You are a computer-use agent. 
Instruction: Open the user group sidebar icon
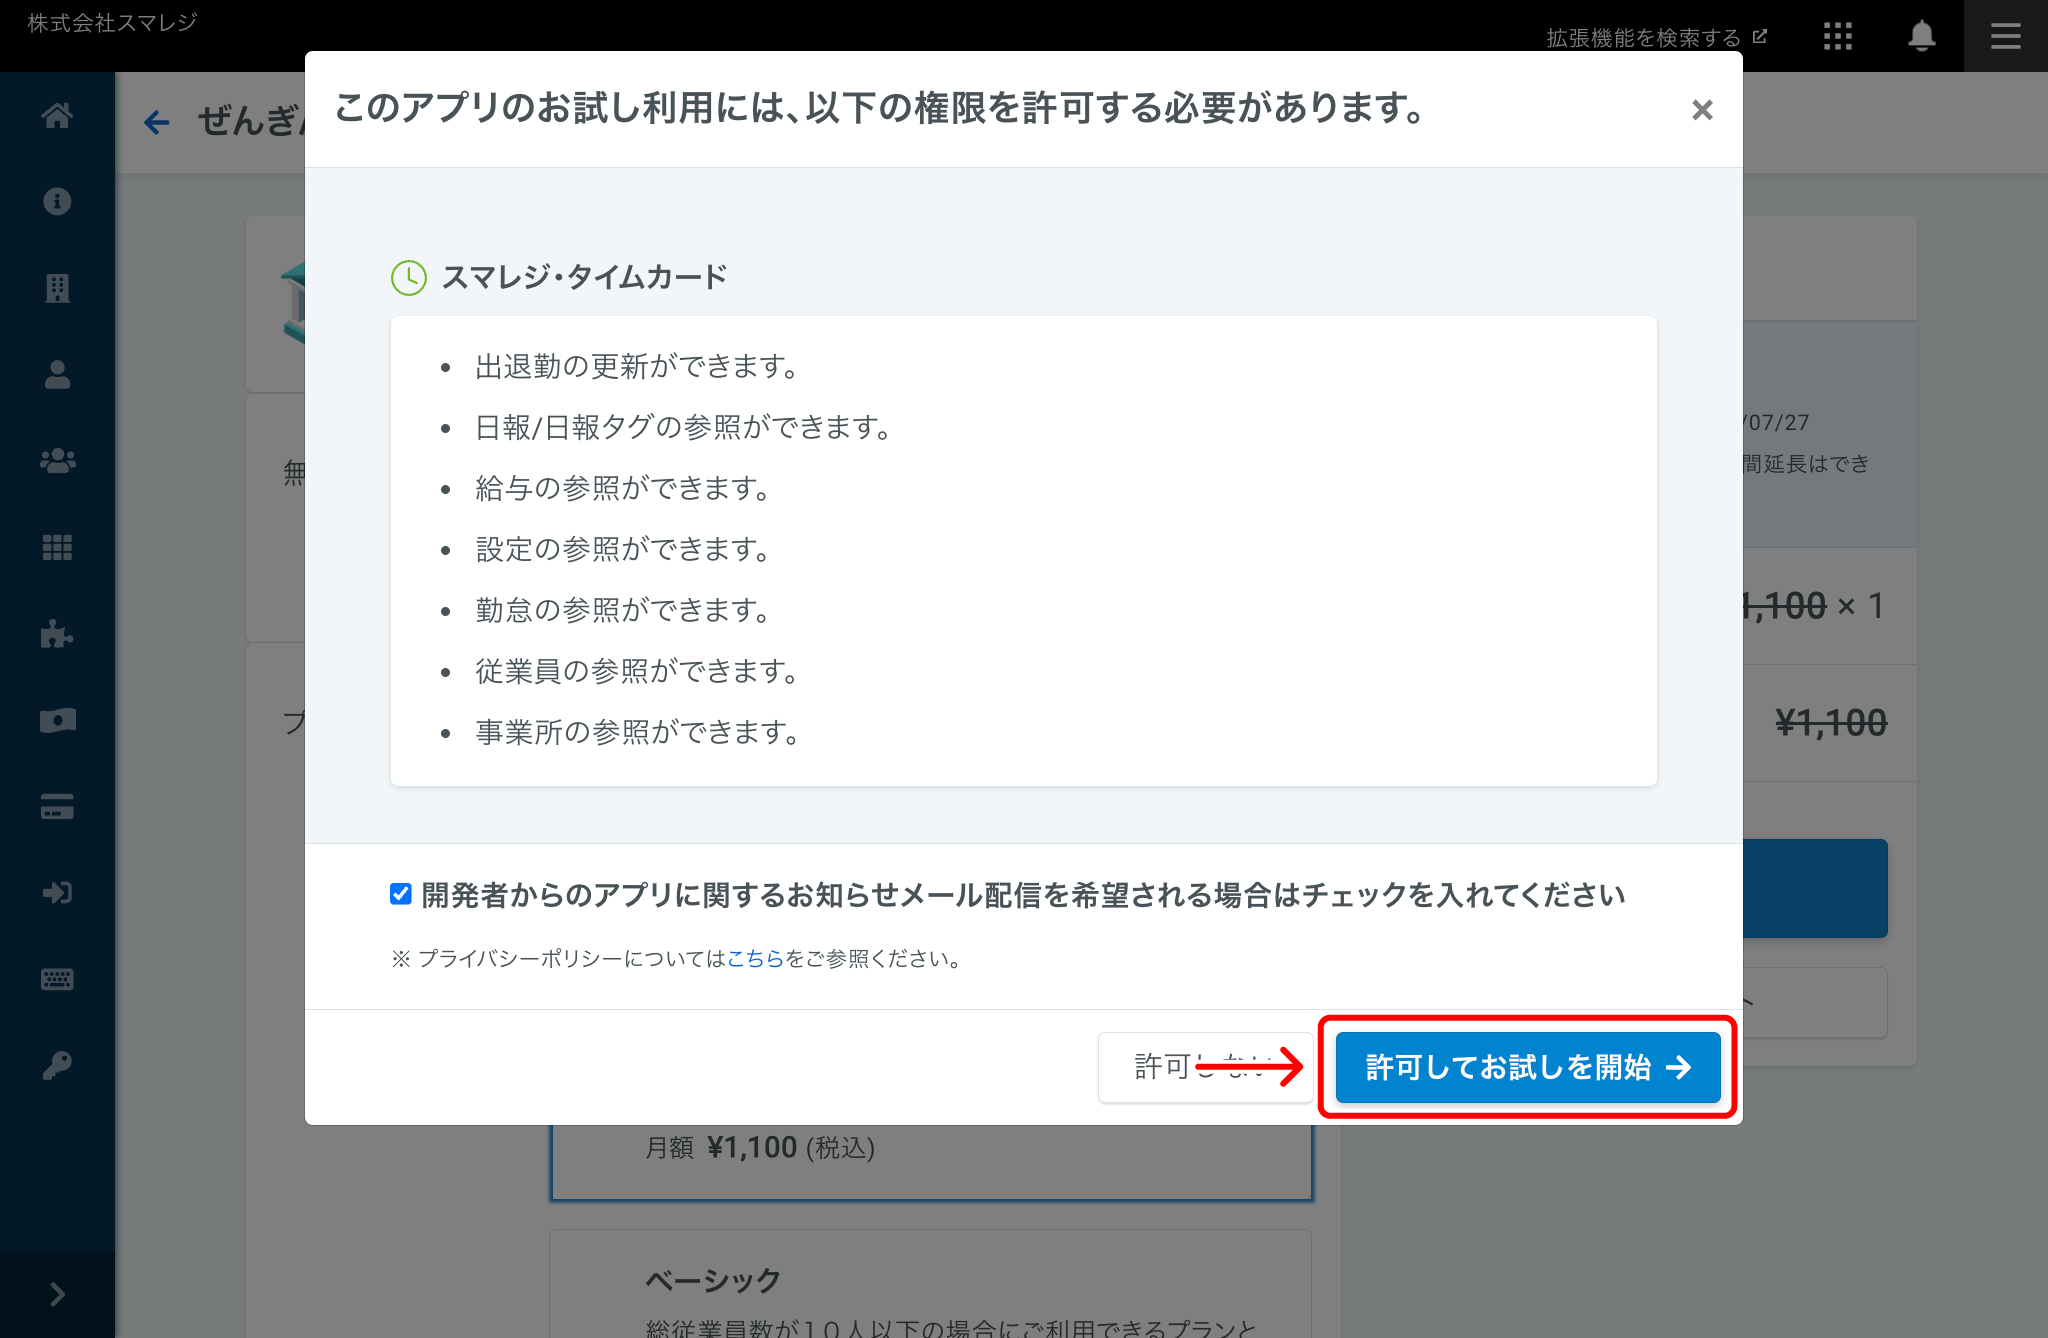click(57, 461)
